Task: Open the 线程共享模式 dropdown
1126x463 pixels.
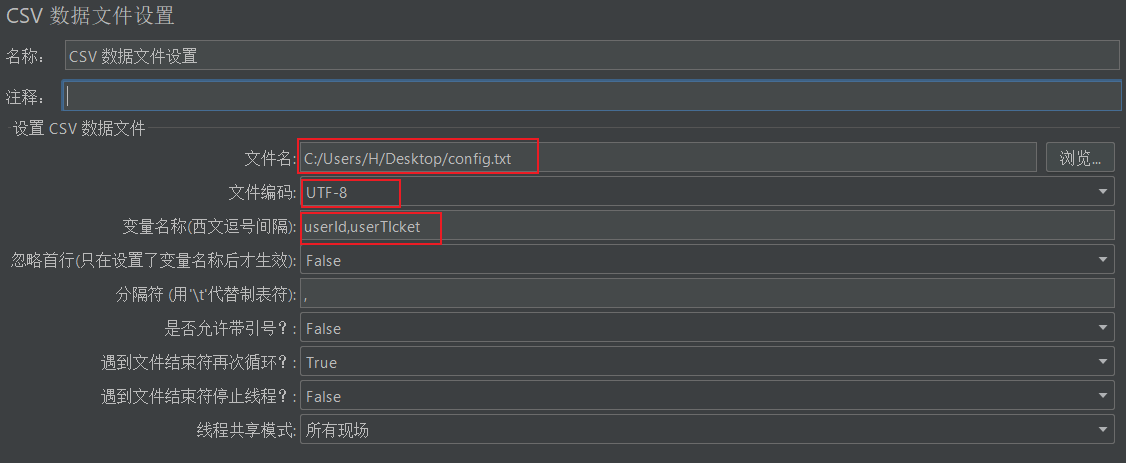Action: pyautogui.click(x=1103, y=430)
